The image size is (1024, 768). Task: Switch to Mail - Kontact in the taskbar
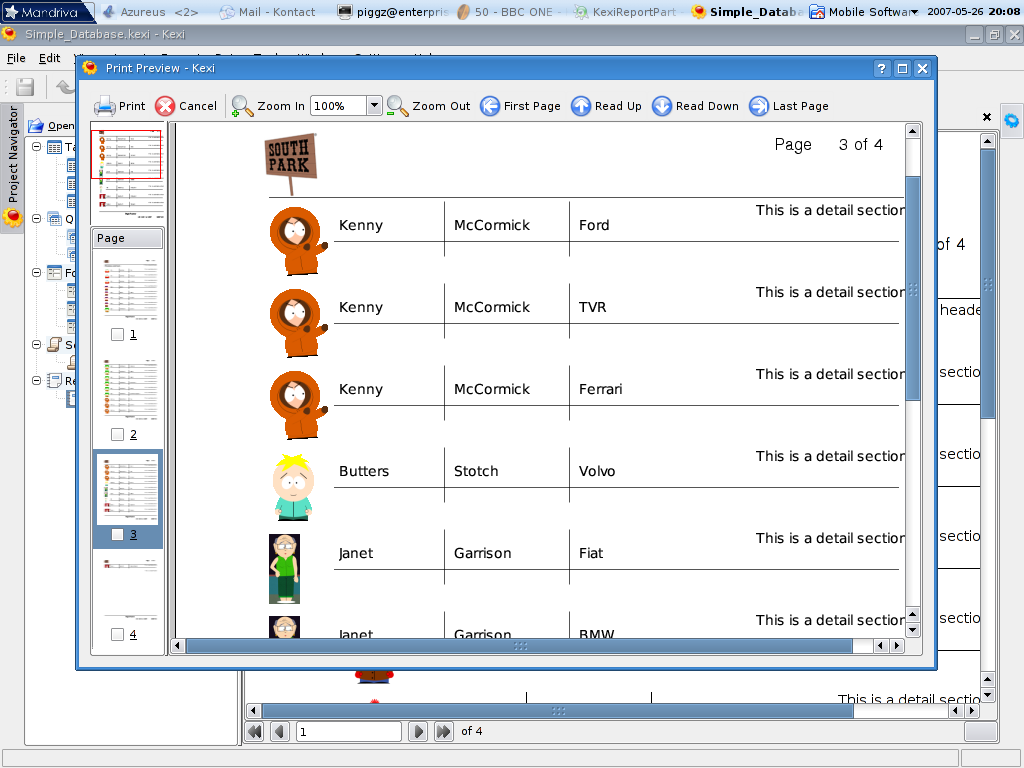point(268,12)
